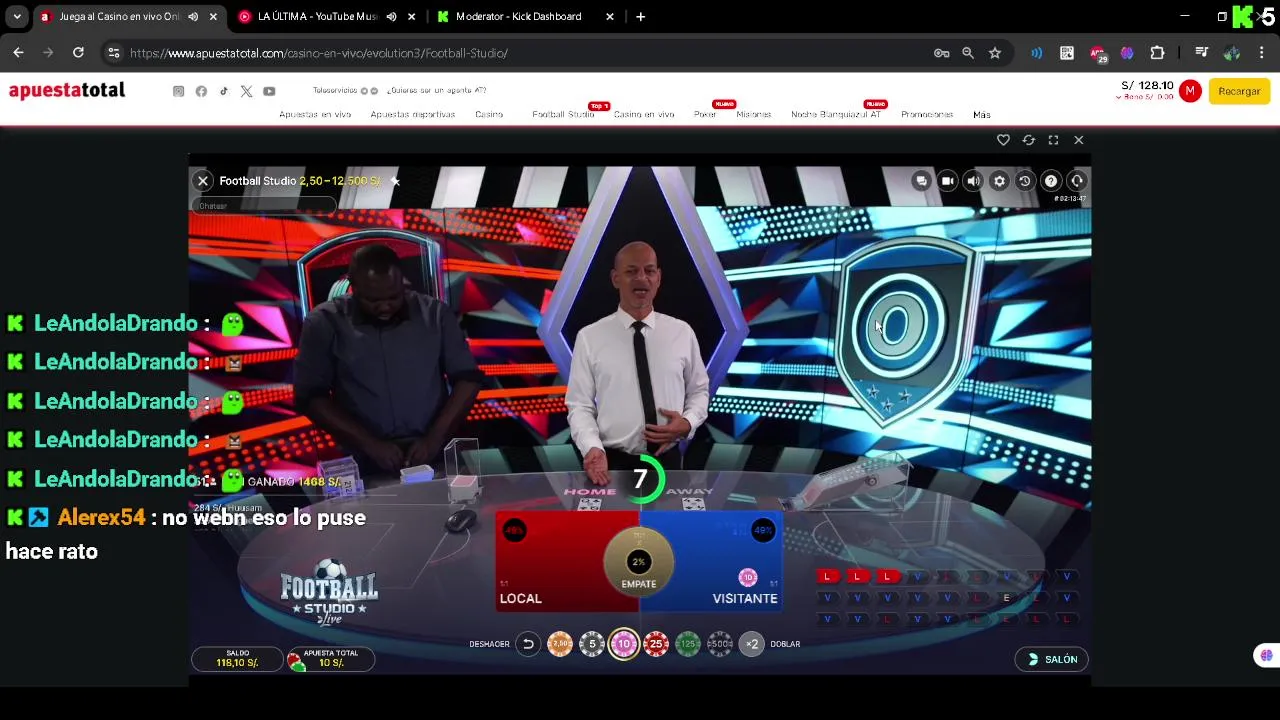Open the game help question mark
This screenshot has height=720, width=1280.
tap(1051, 181)
